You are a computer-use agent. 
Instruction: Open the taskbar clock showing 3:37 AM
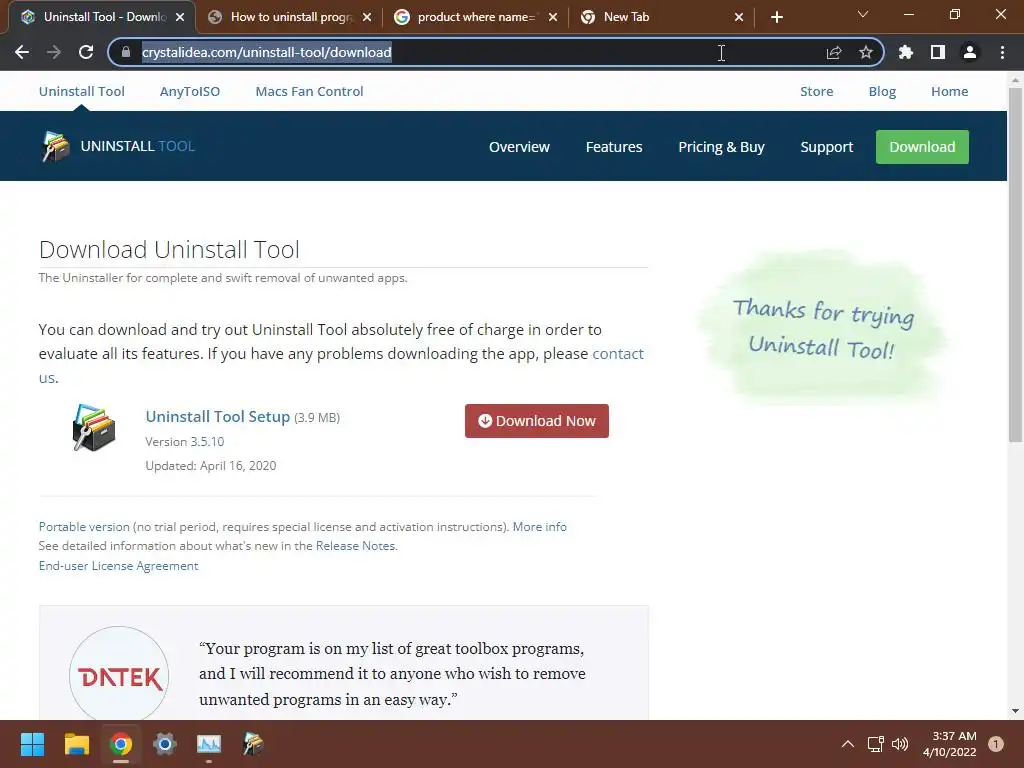click(x=950, y=744)
